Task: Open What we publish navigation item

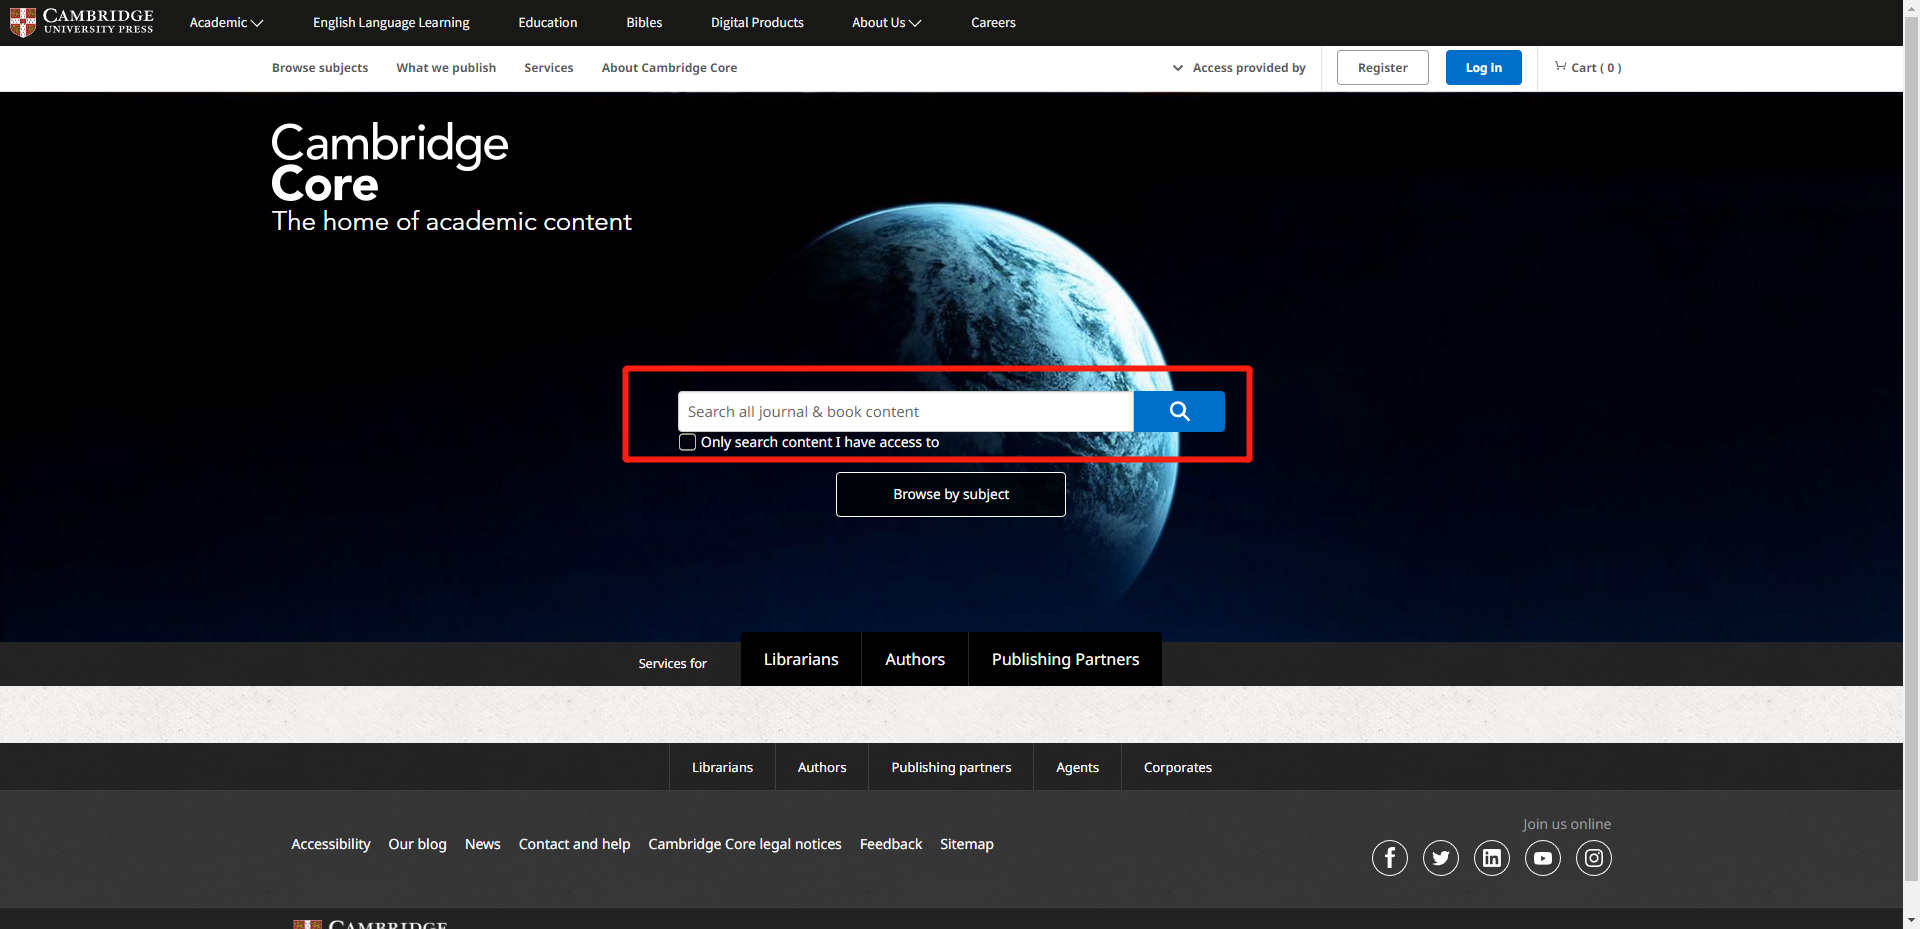Action: (x=446, y=67)
